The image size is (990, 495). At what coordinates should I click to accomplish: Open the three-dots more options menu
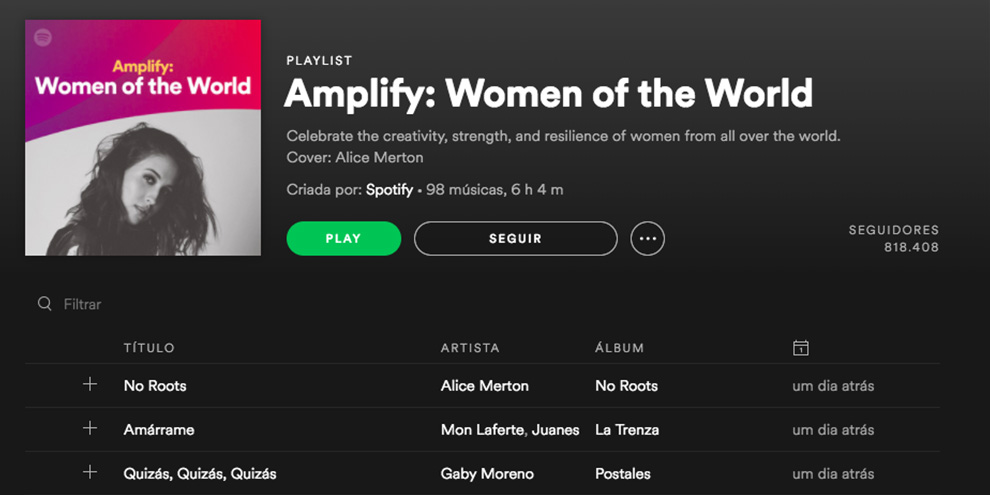pyautogui.click(x=647, y=239)
